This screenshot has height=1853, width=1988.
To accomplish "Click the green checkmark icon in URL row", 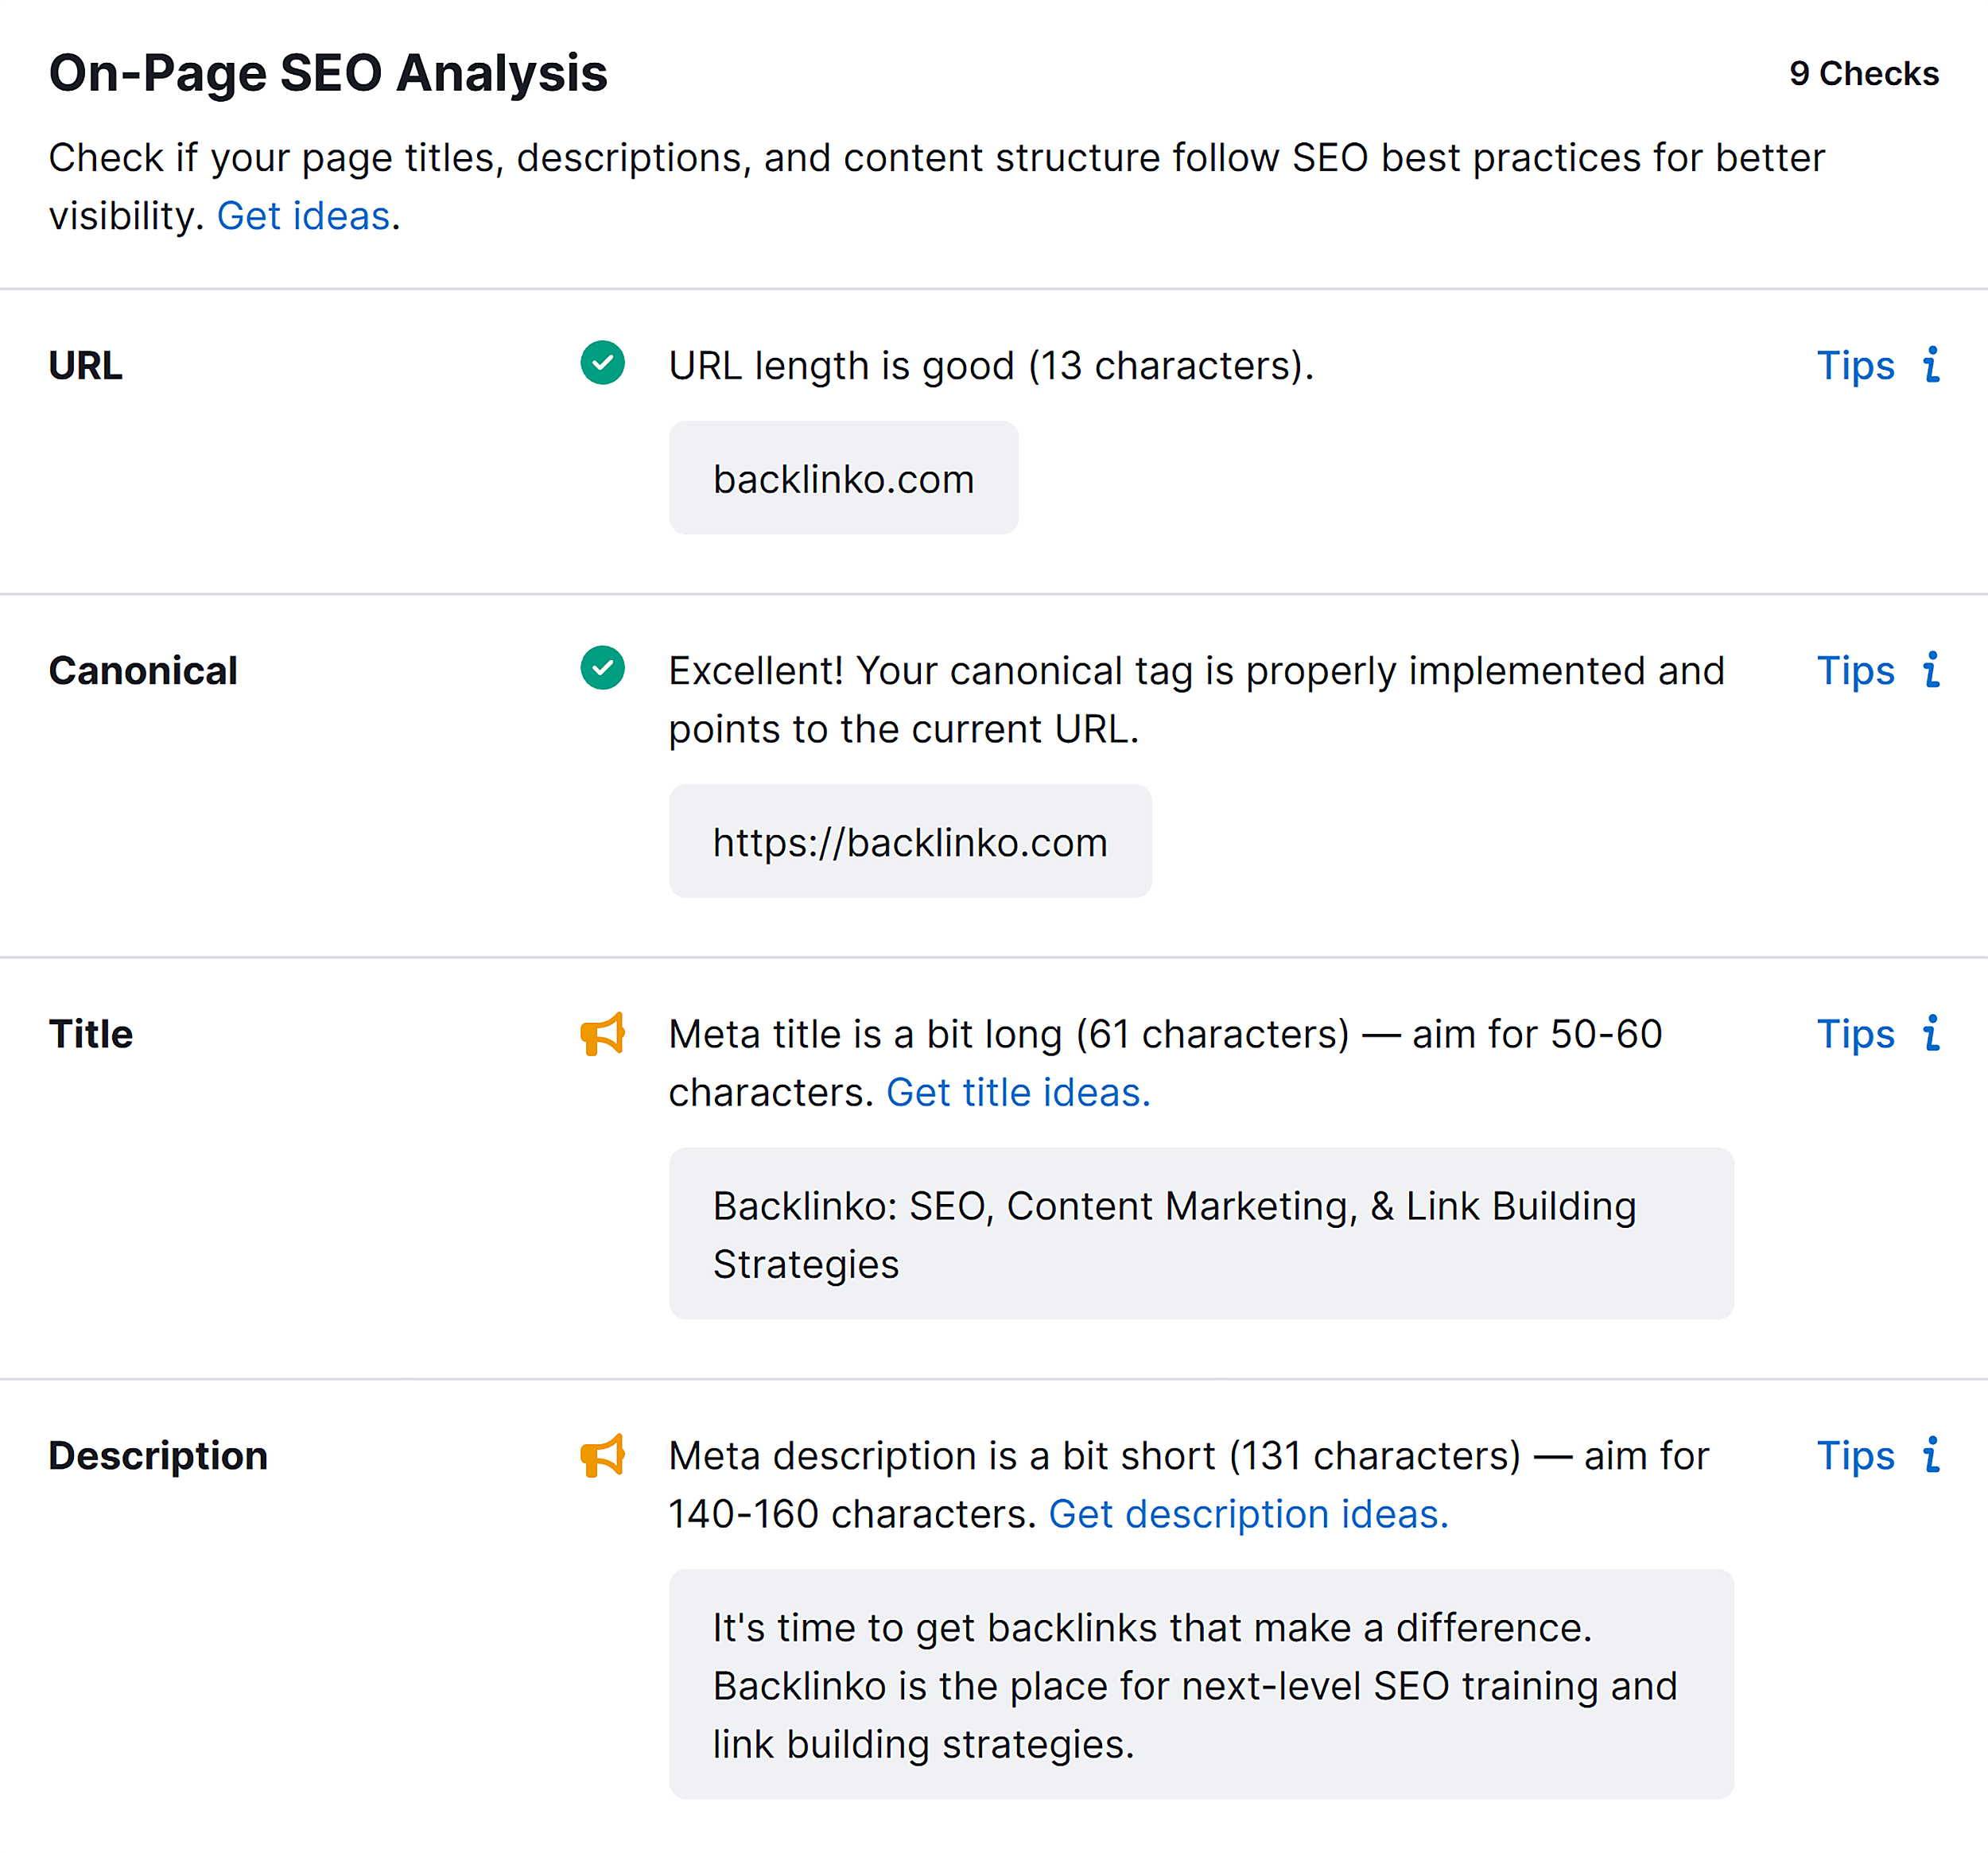I will coord(602,363).
